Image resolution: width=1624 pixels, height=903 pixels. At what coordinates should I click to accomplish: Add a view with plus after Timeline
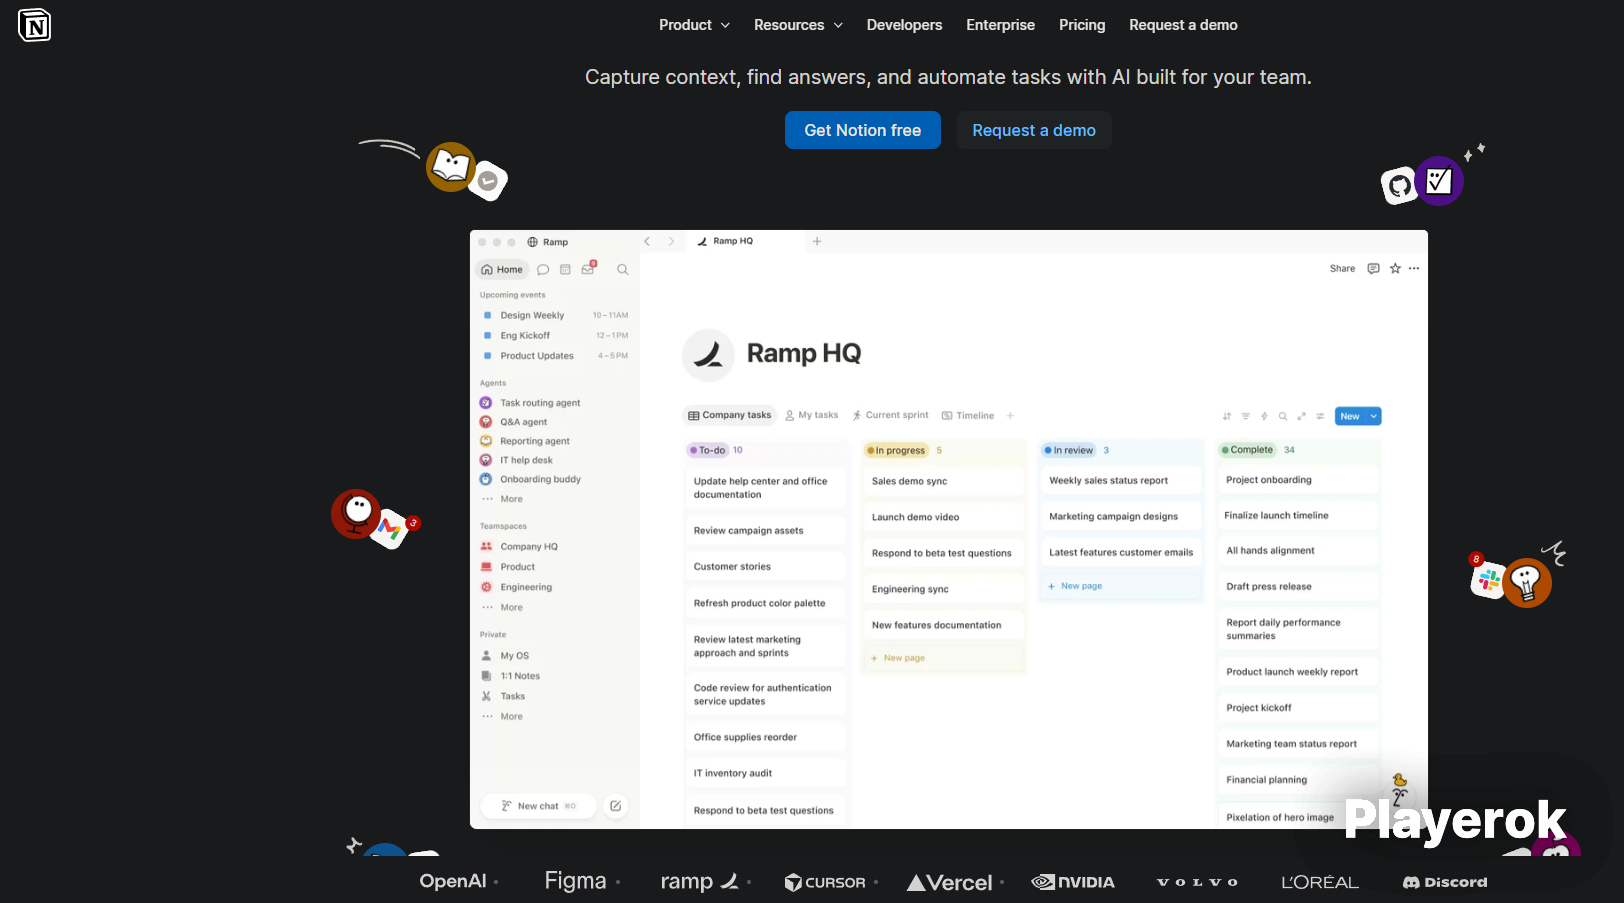point(1010,416)
